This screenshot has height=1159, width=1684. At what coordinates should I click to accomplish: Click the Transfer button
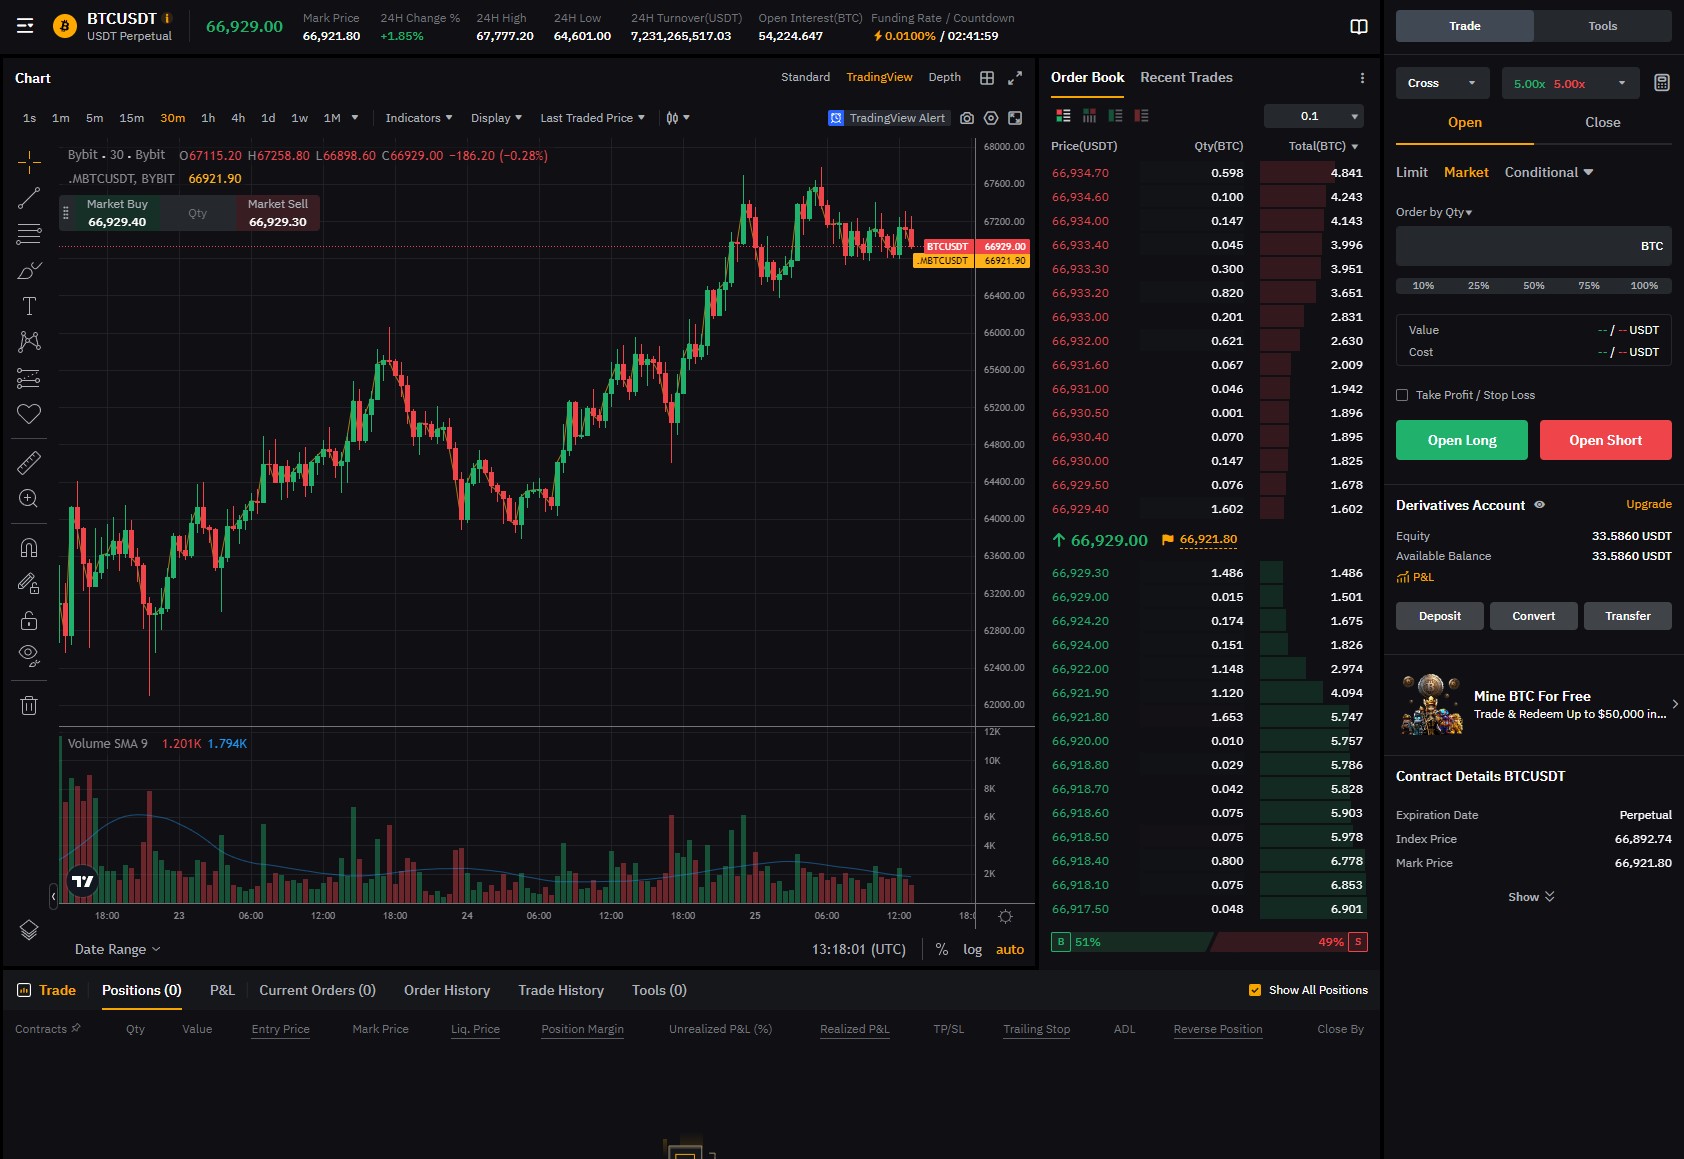[x=1627, y=616]
